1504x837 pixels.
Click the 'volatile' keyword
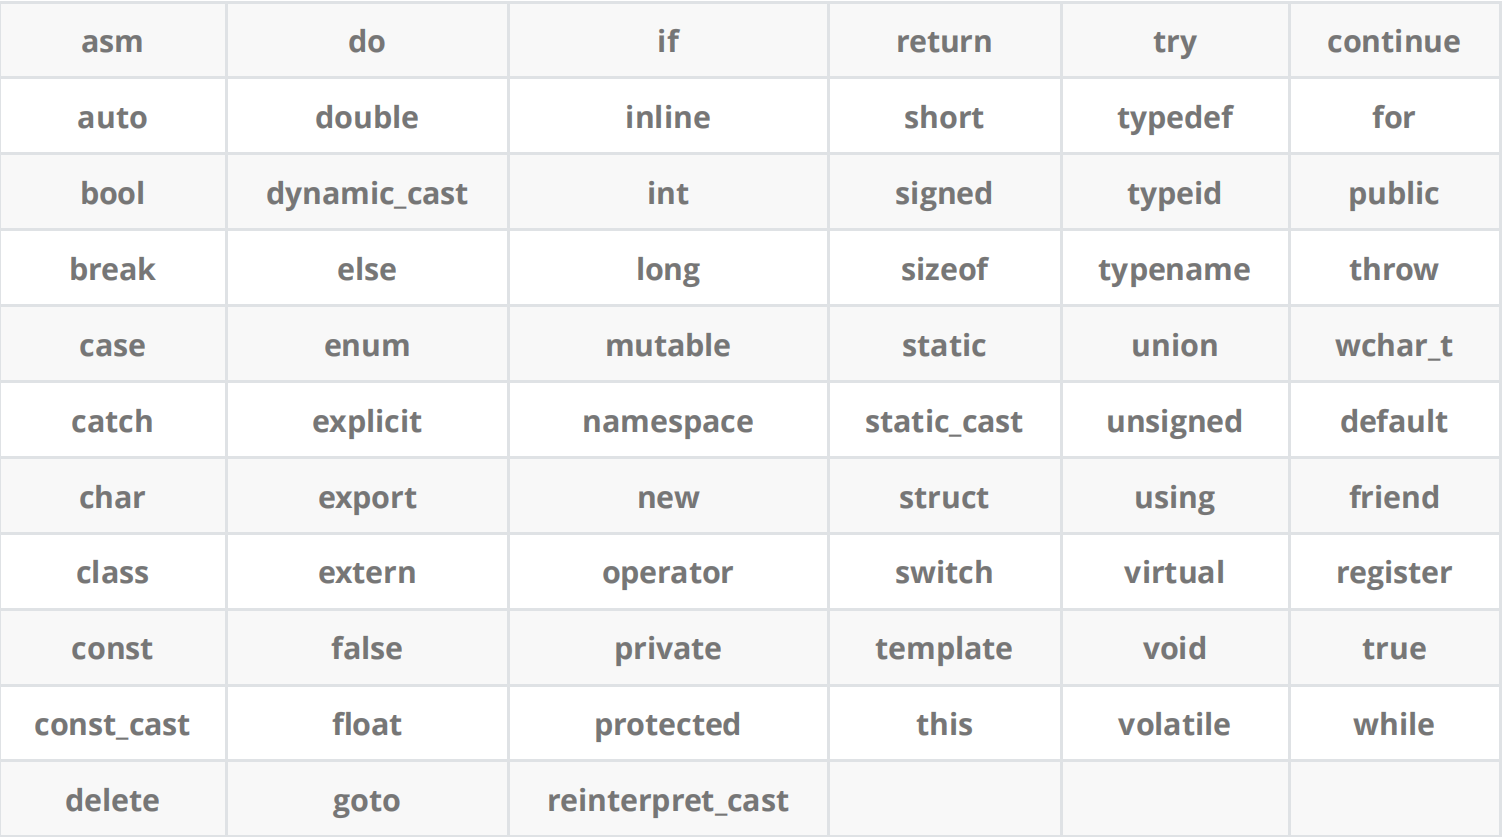click(x=1174, y=725)
